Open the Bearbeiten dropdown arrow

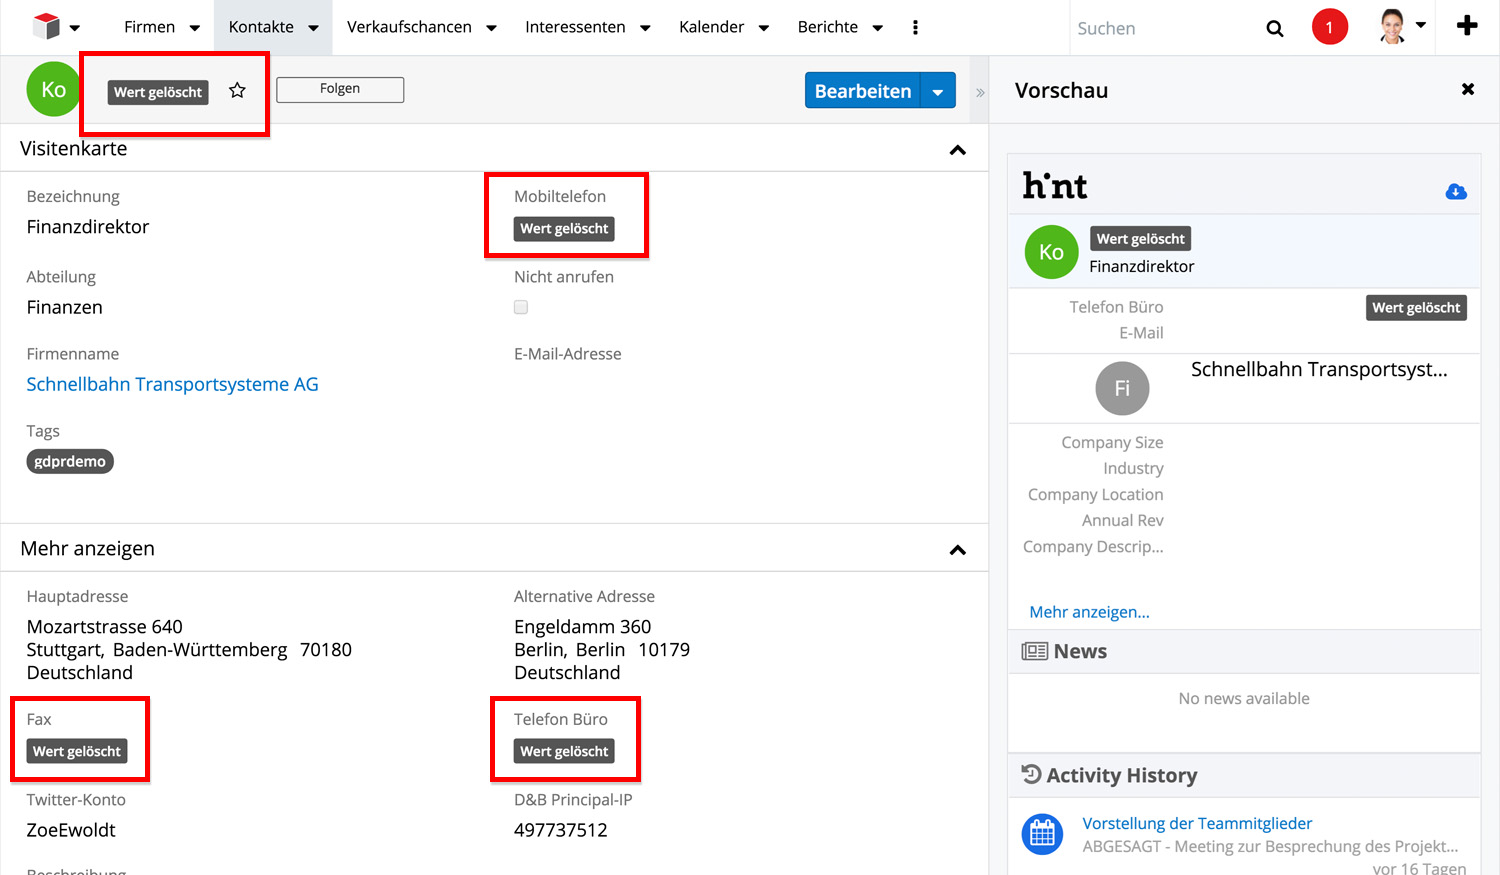pyautogui.click(x=938, y=91)
